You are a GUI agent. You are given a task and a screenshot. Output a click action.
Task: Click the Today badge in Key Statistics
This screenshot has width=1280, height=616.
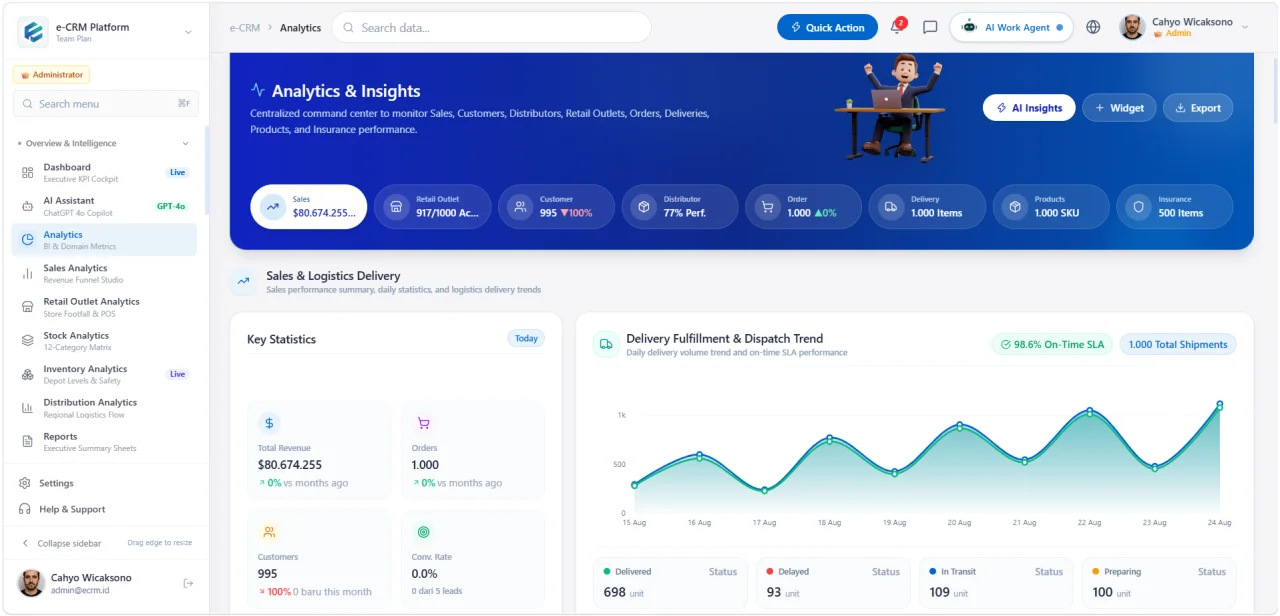[526, 339]
